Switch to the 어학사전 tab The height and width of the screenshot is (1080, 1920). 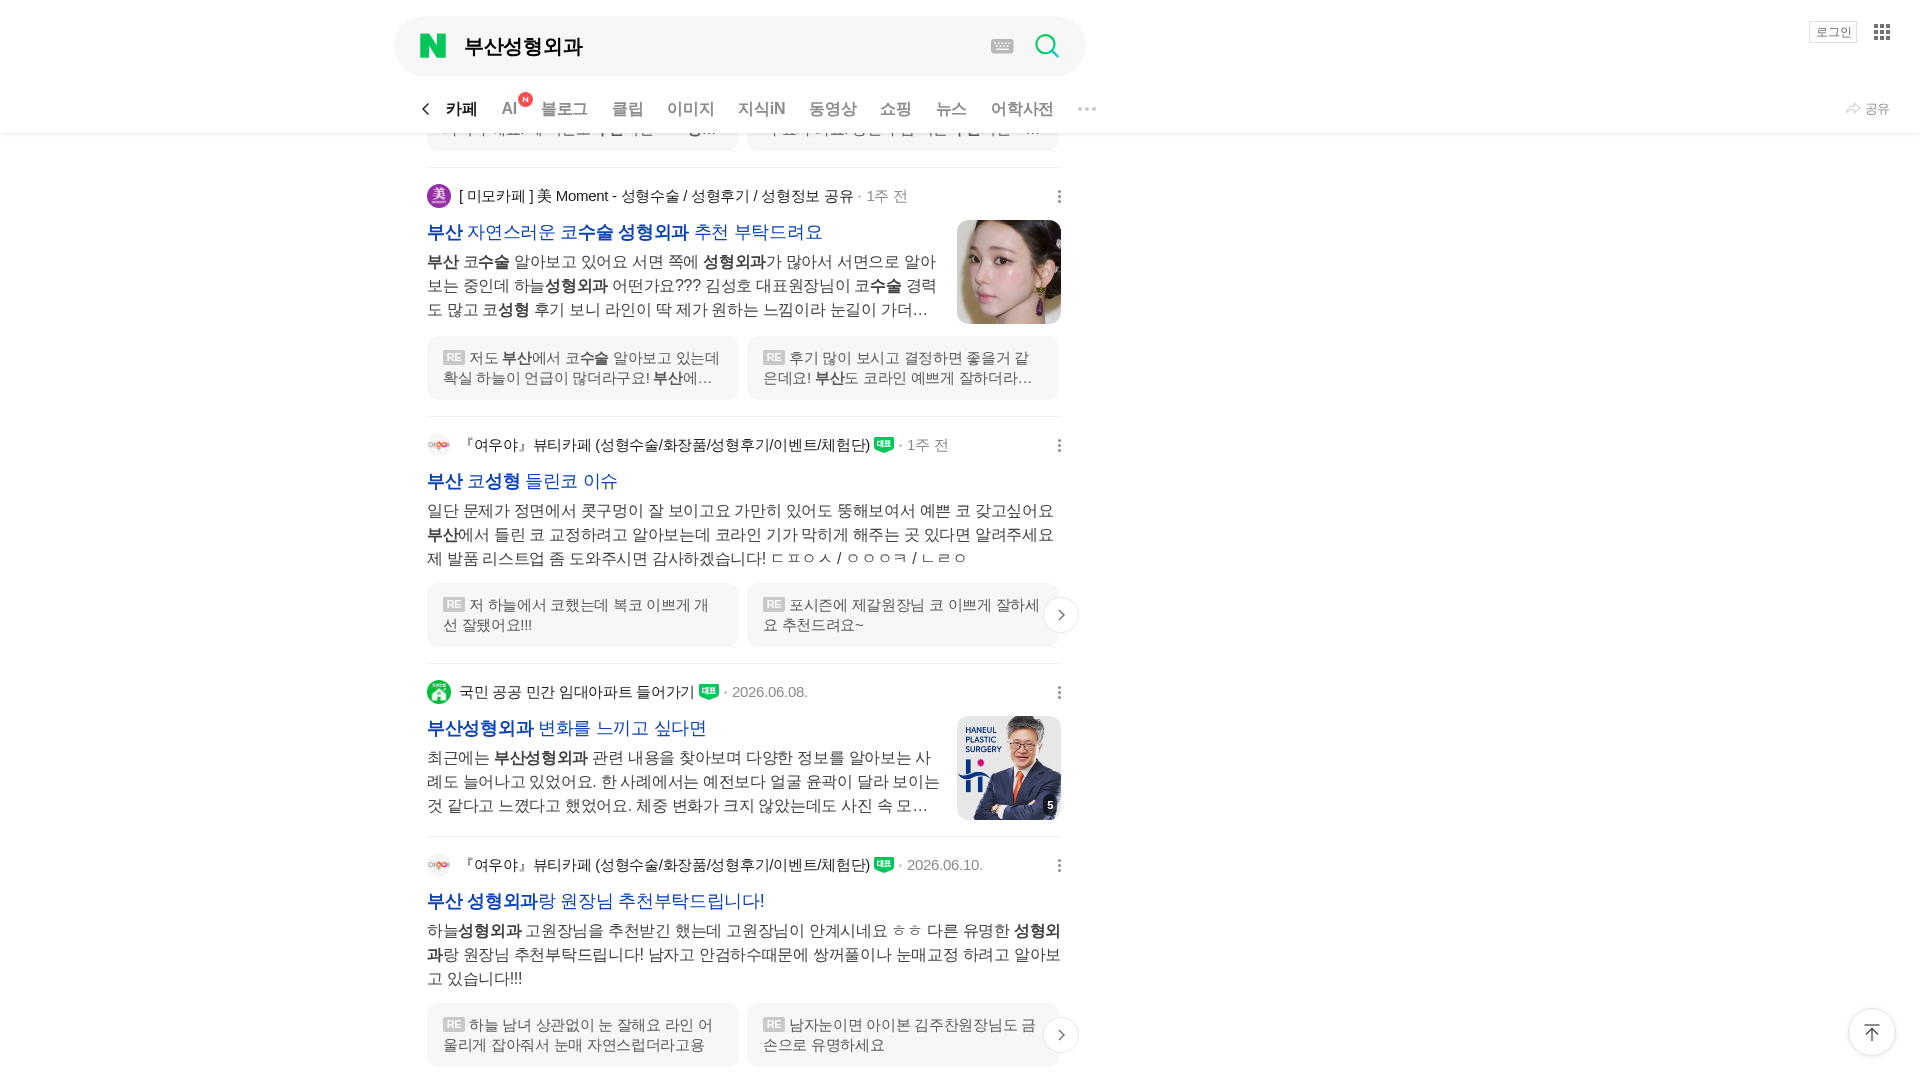point(1022,109)
